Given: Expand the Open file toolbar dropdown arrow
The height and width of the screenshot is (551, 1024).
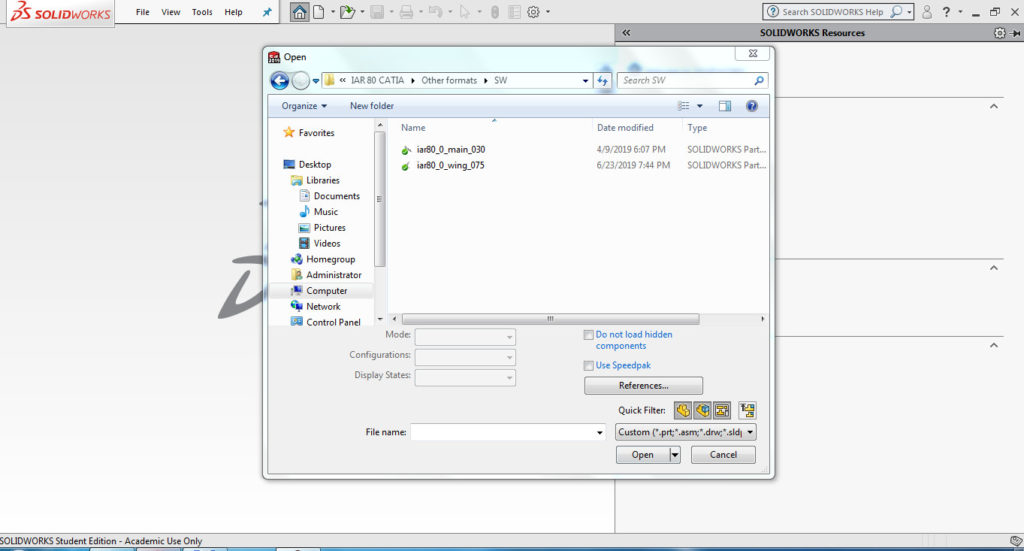Looking at the screenshot, I should pyautogui.click(x=362, y=12).
